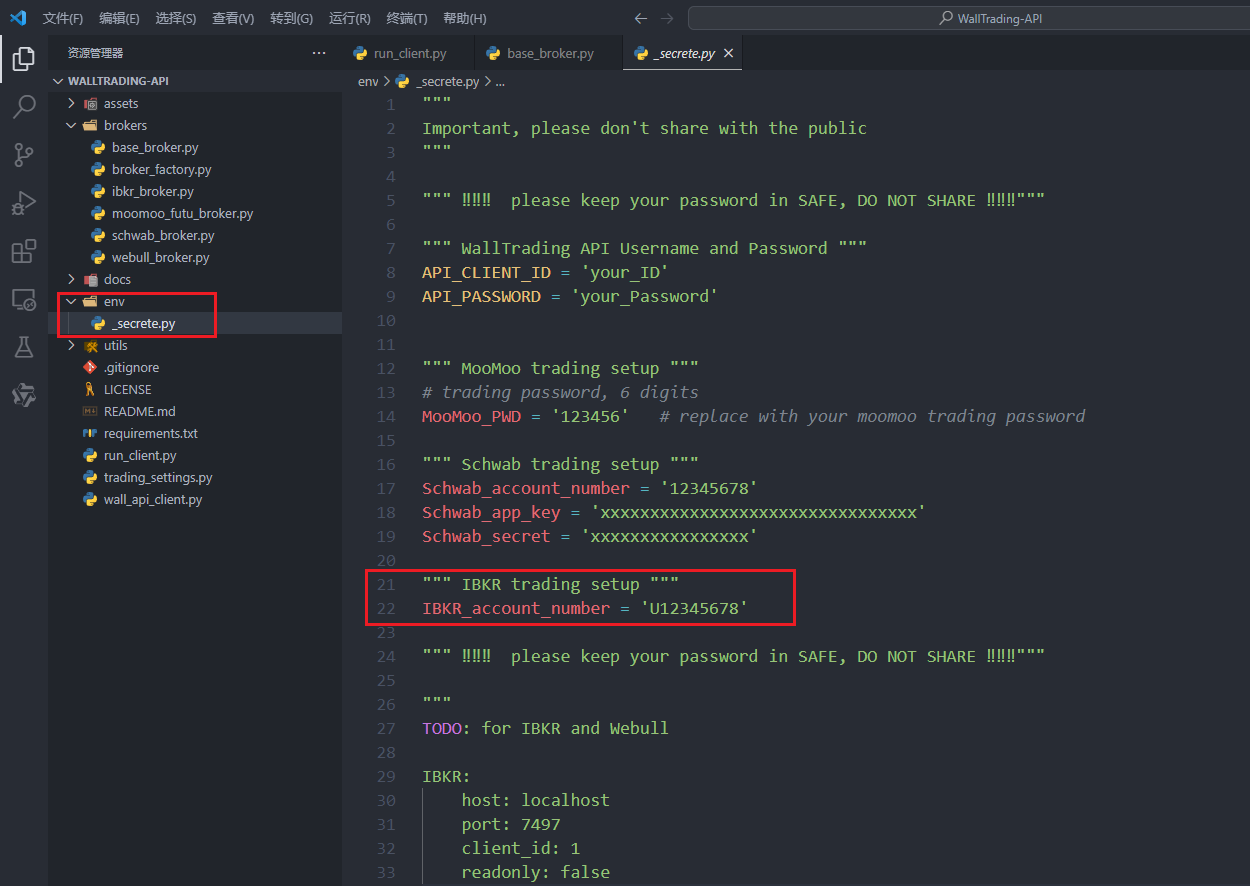The image size is (1250, 886).
Task: Open the Source Control view
Action: tap(23, 155)
